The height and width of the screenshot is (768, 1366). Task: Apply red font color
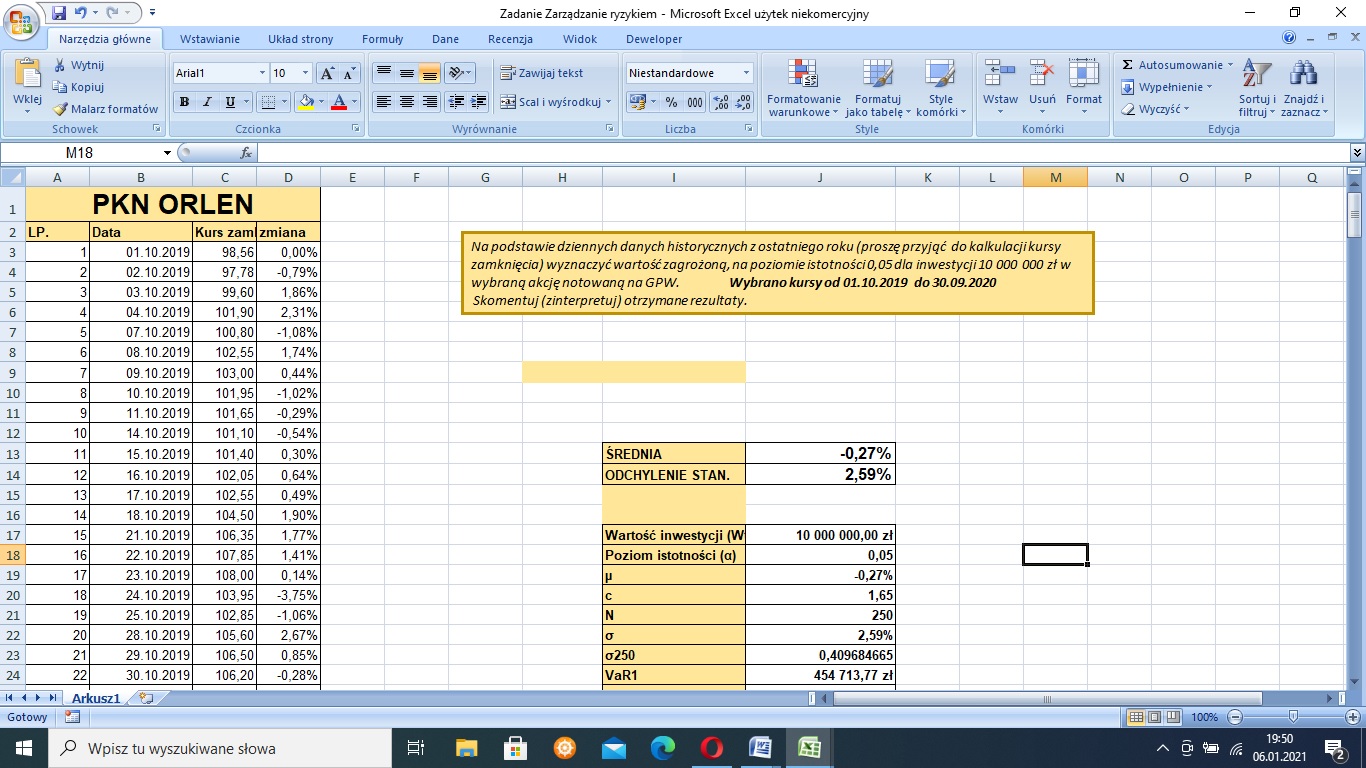[339, 102]
